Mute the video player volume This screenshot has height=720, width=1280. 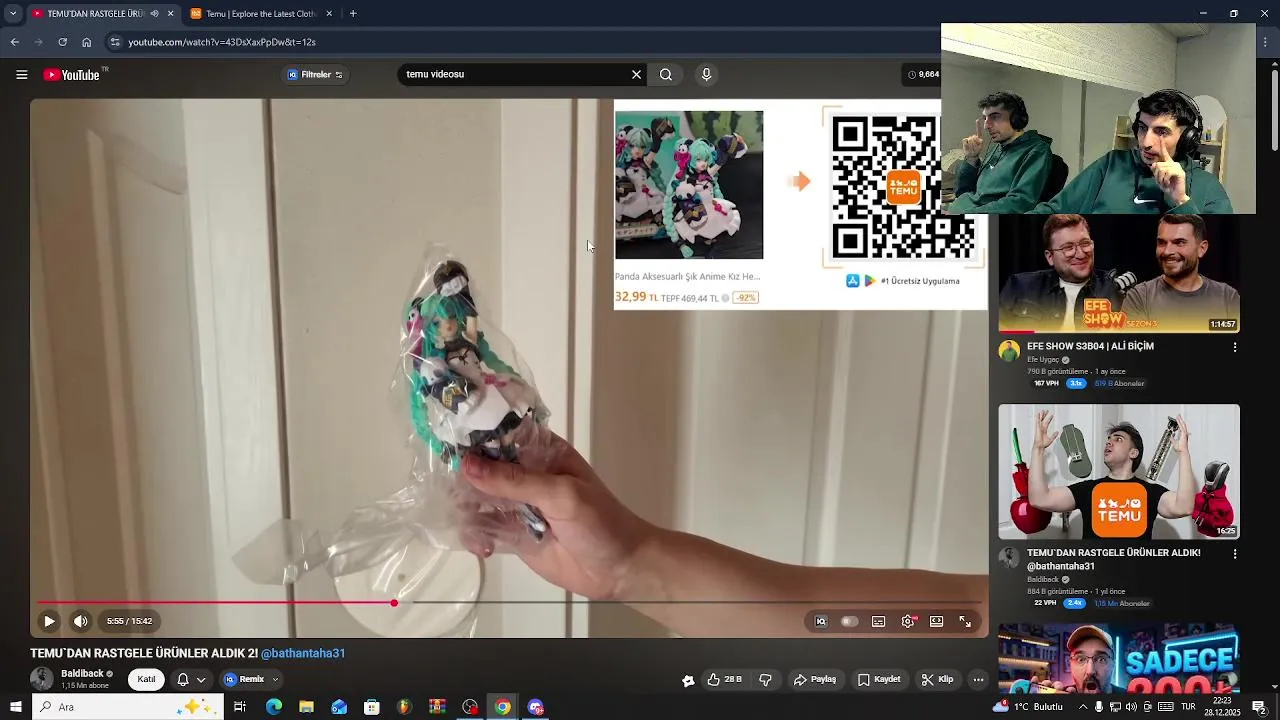click(x=81, y=621)
